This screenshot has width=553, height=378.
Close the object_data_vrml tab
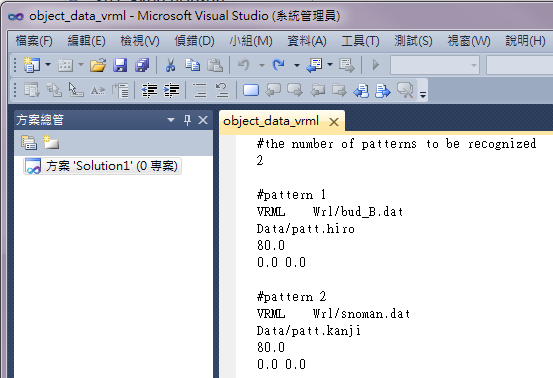[x=334, y=122]
